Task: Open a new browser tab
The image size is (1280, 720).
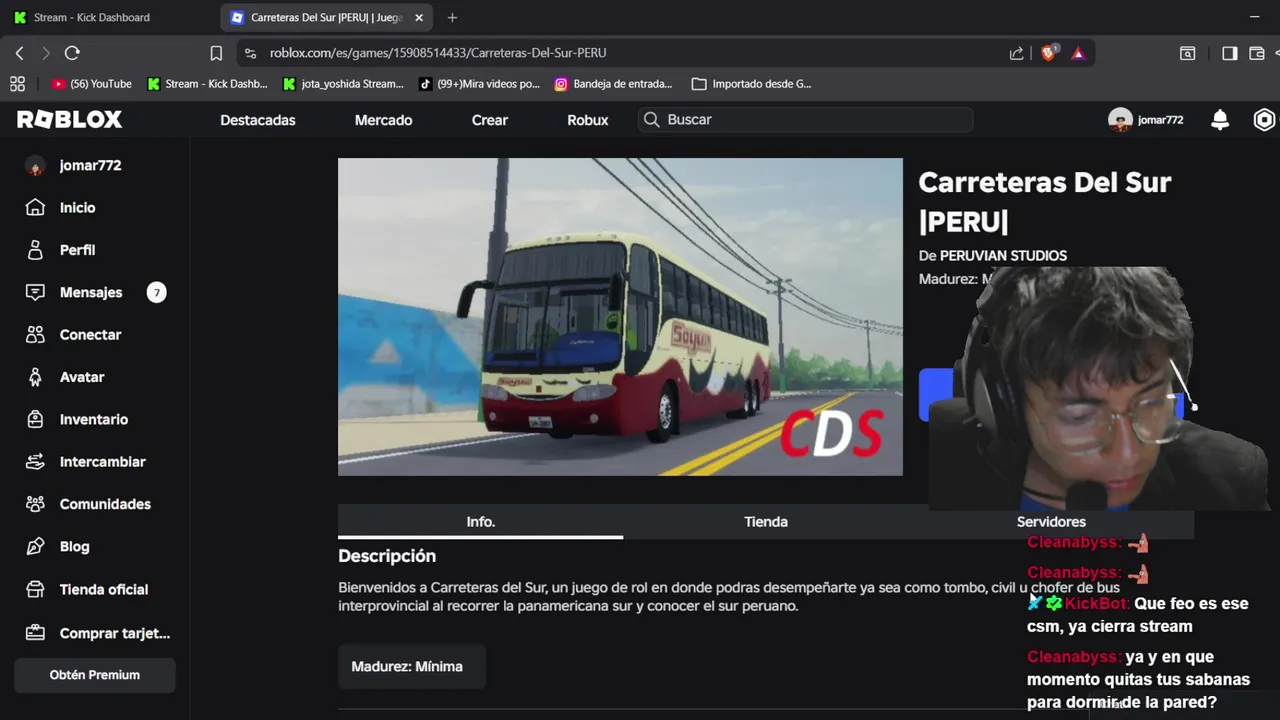Action: pos(452,17)
